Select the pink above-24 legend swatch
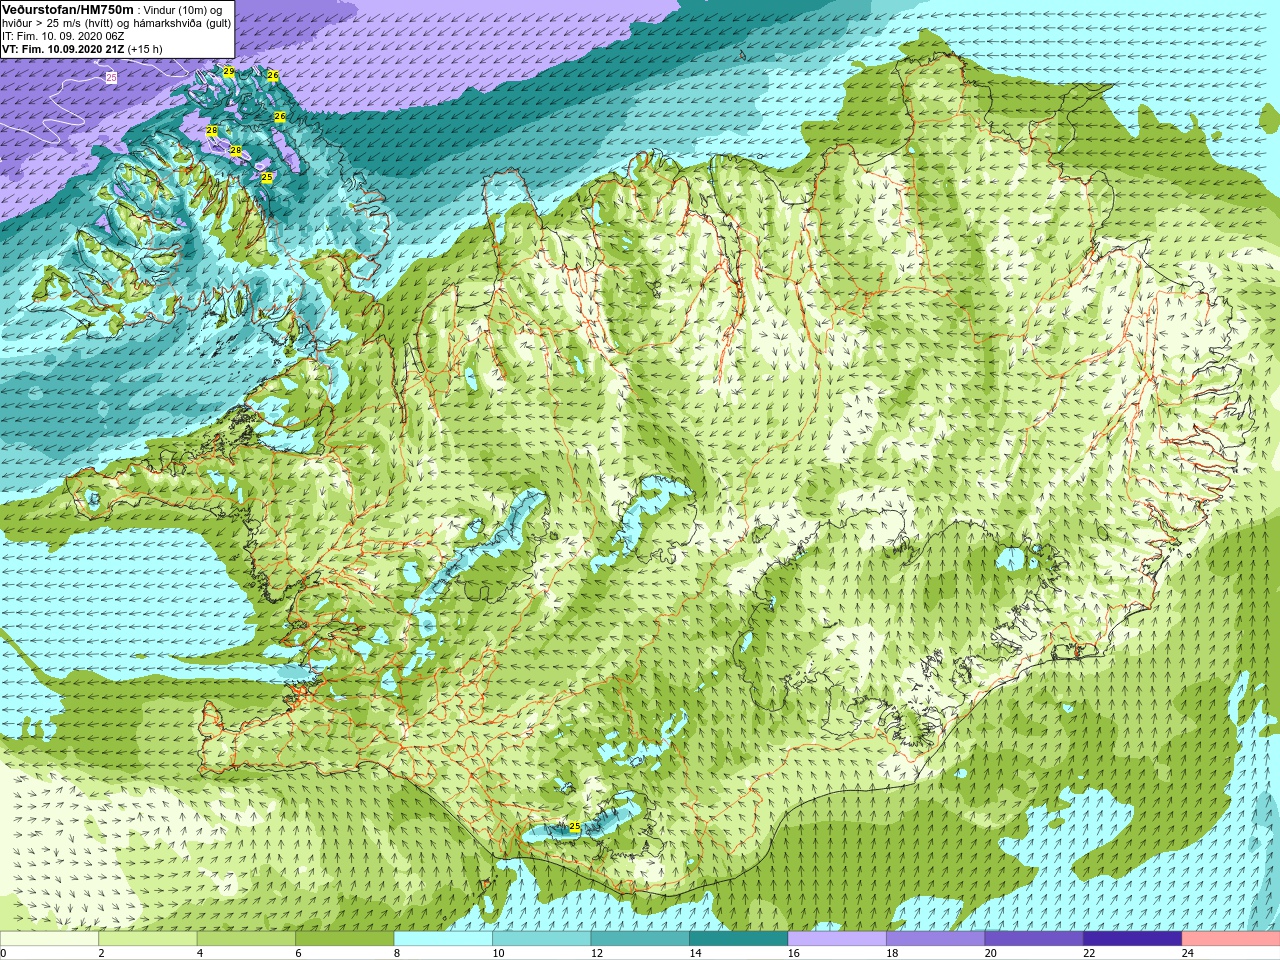 1231,939
